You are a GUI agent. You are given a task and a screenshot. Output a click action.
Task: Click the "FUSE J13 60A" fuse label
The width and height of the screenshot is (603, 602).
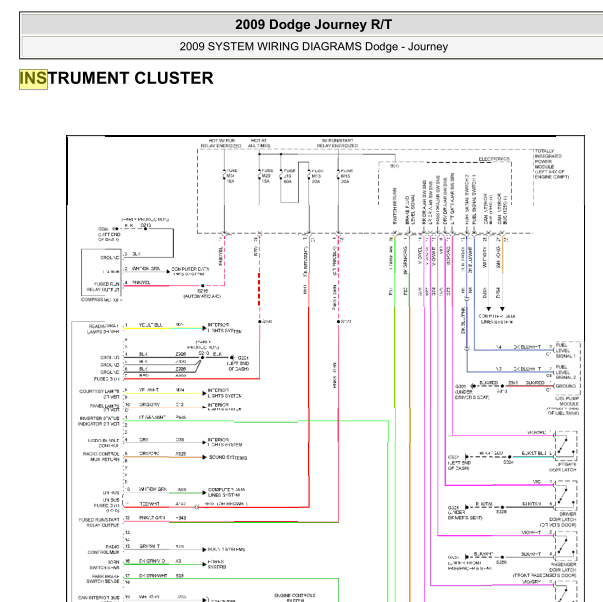(289, 176)
